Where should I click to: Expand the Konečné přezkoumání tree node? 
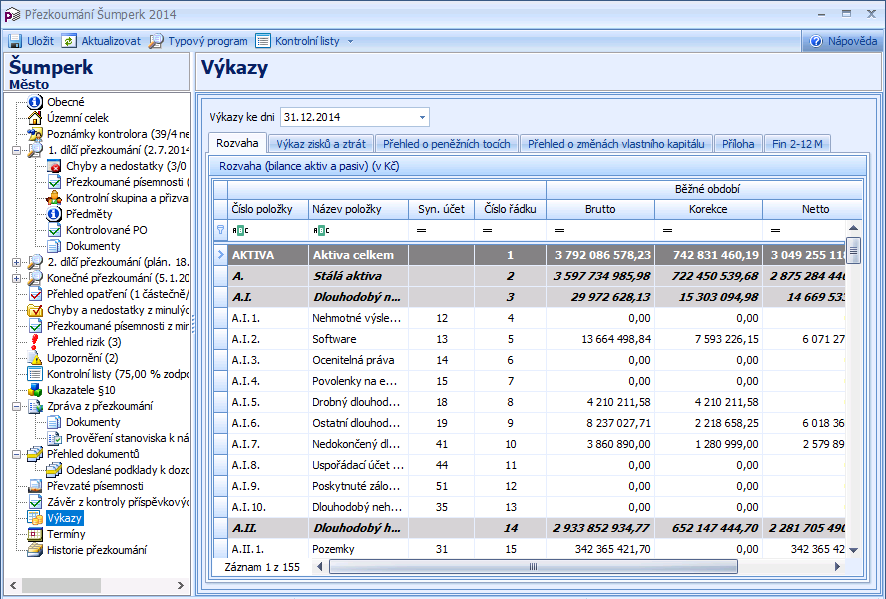coord(16,278)
